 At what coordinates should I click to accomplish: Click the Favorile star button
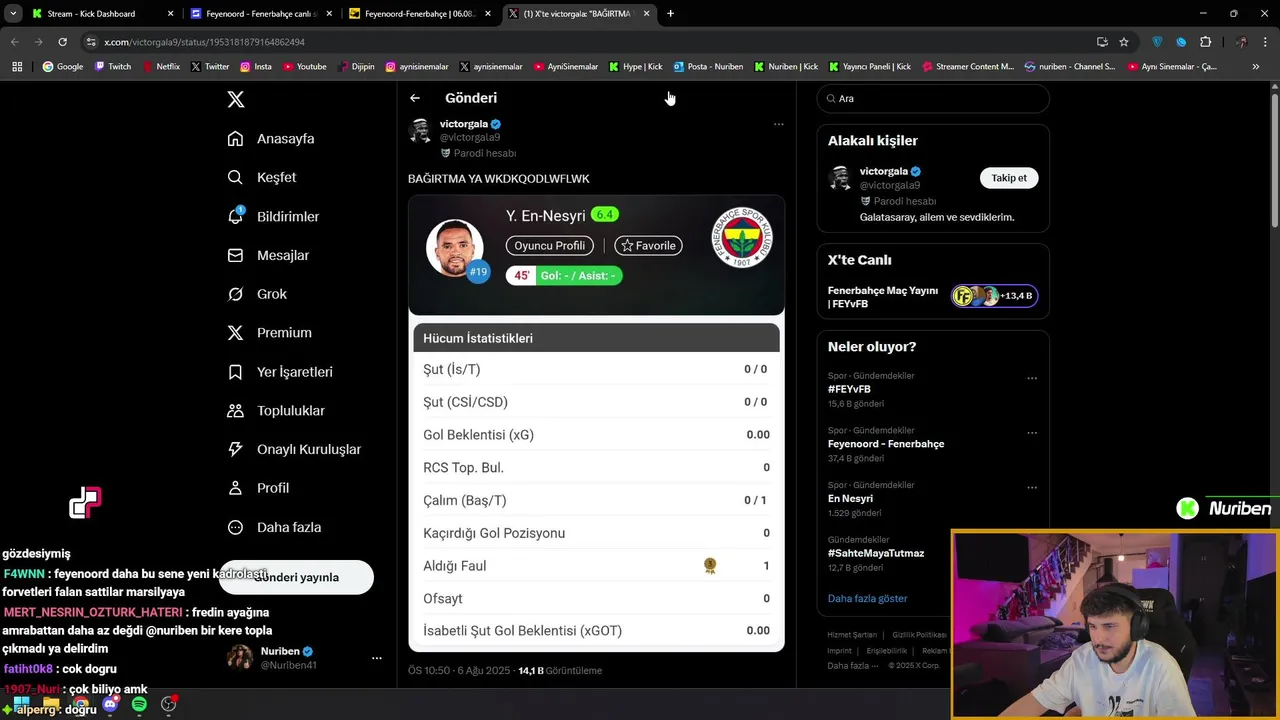[x=648, y=246]
